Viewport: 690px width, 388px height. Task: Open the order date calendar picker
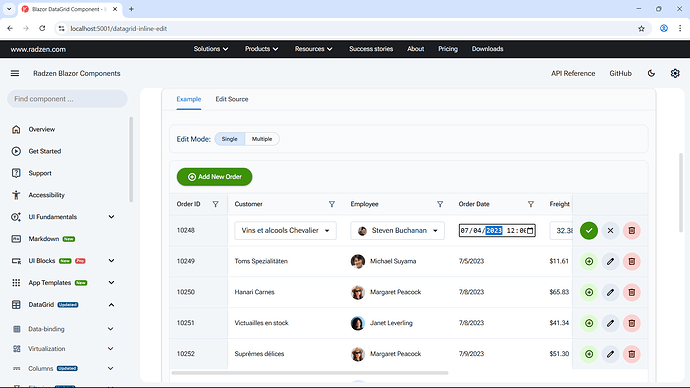coord(530,231)
